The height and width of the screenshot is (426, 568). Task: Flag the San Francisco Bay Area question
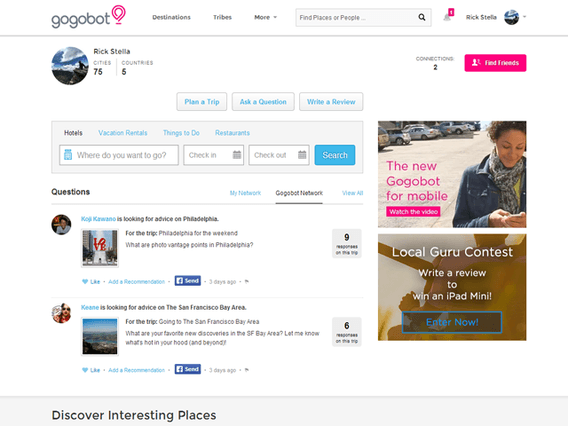point(247,370)
